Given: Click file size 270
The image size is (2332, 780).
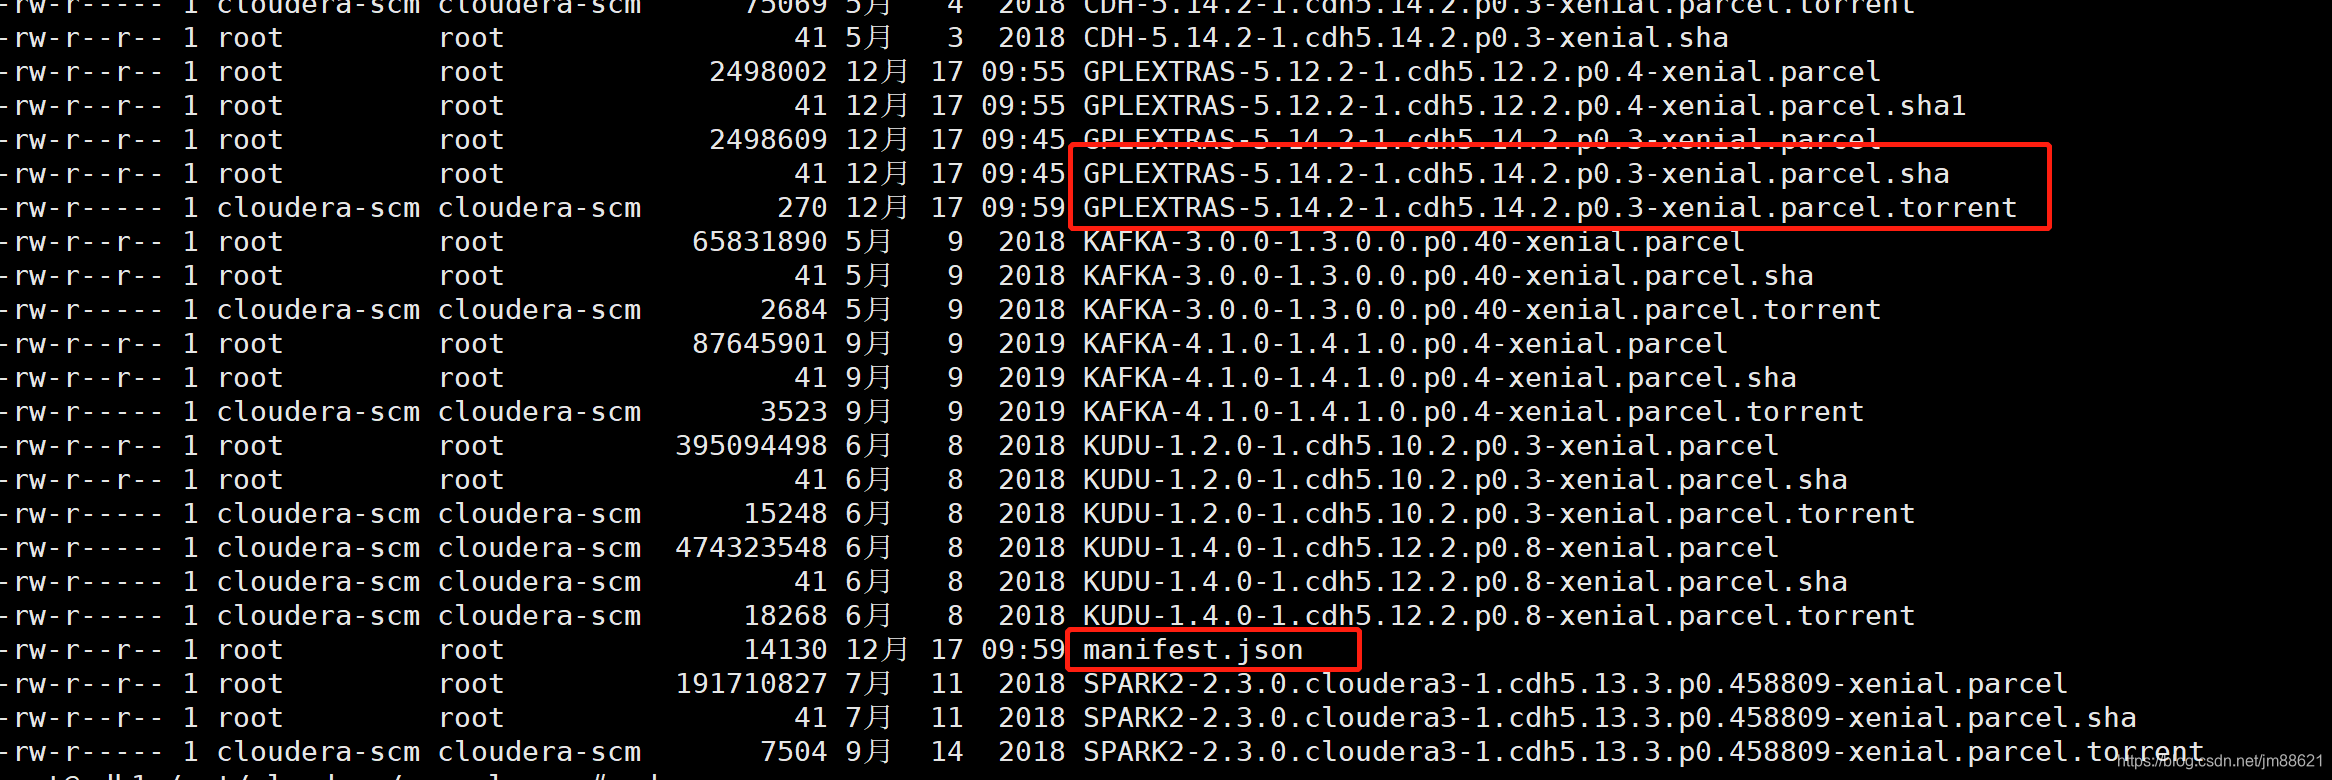Looking at the screenshot, I should (802, 208).
